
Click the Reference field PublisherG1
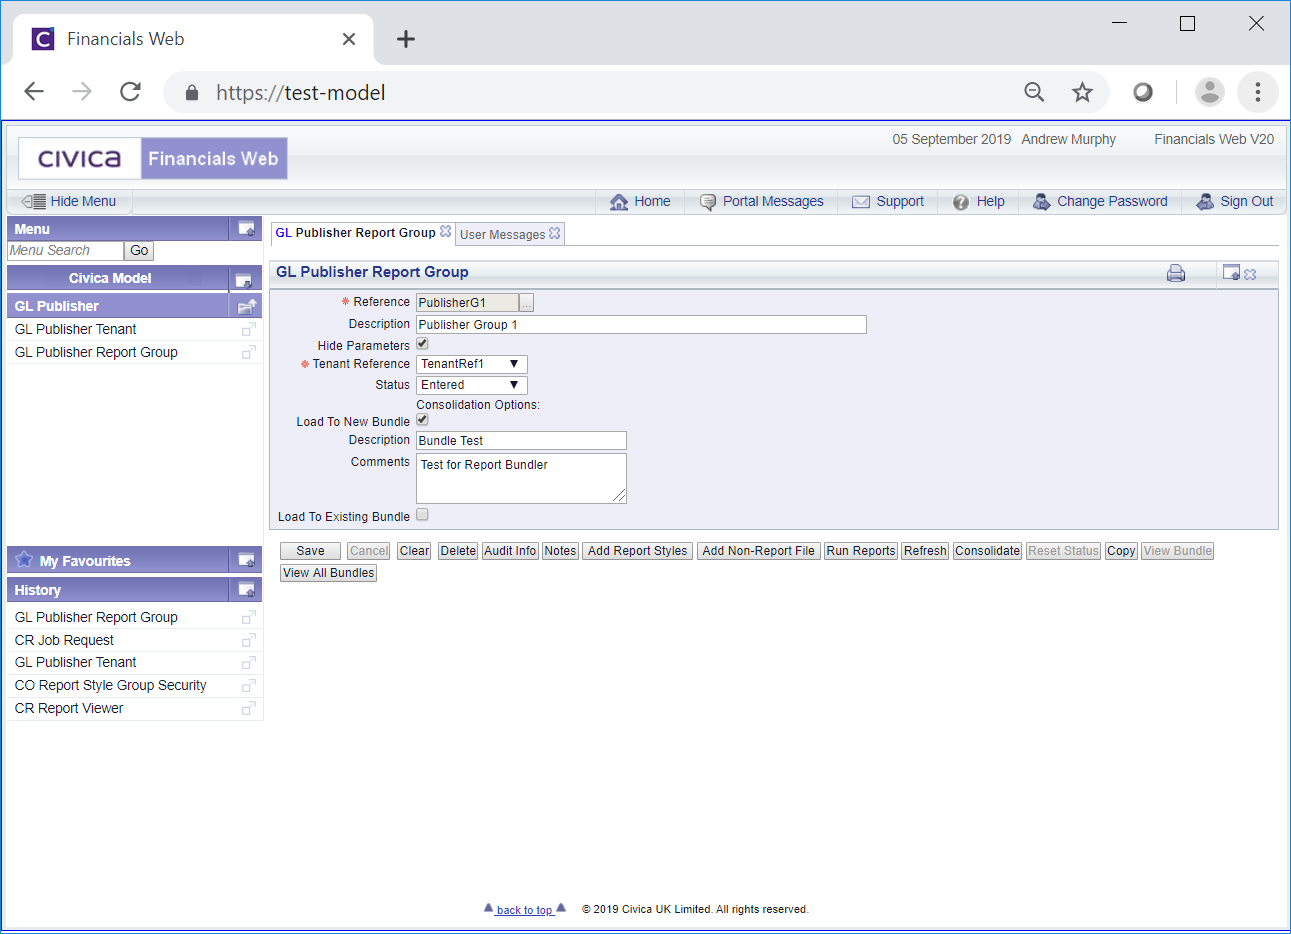pos(467,303)
